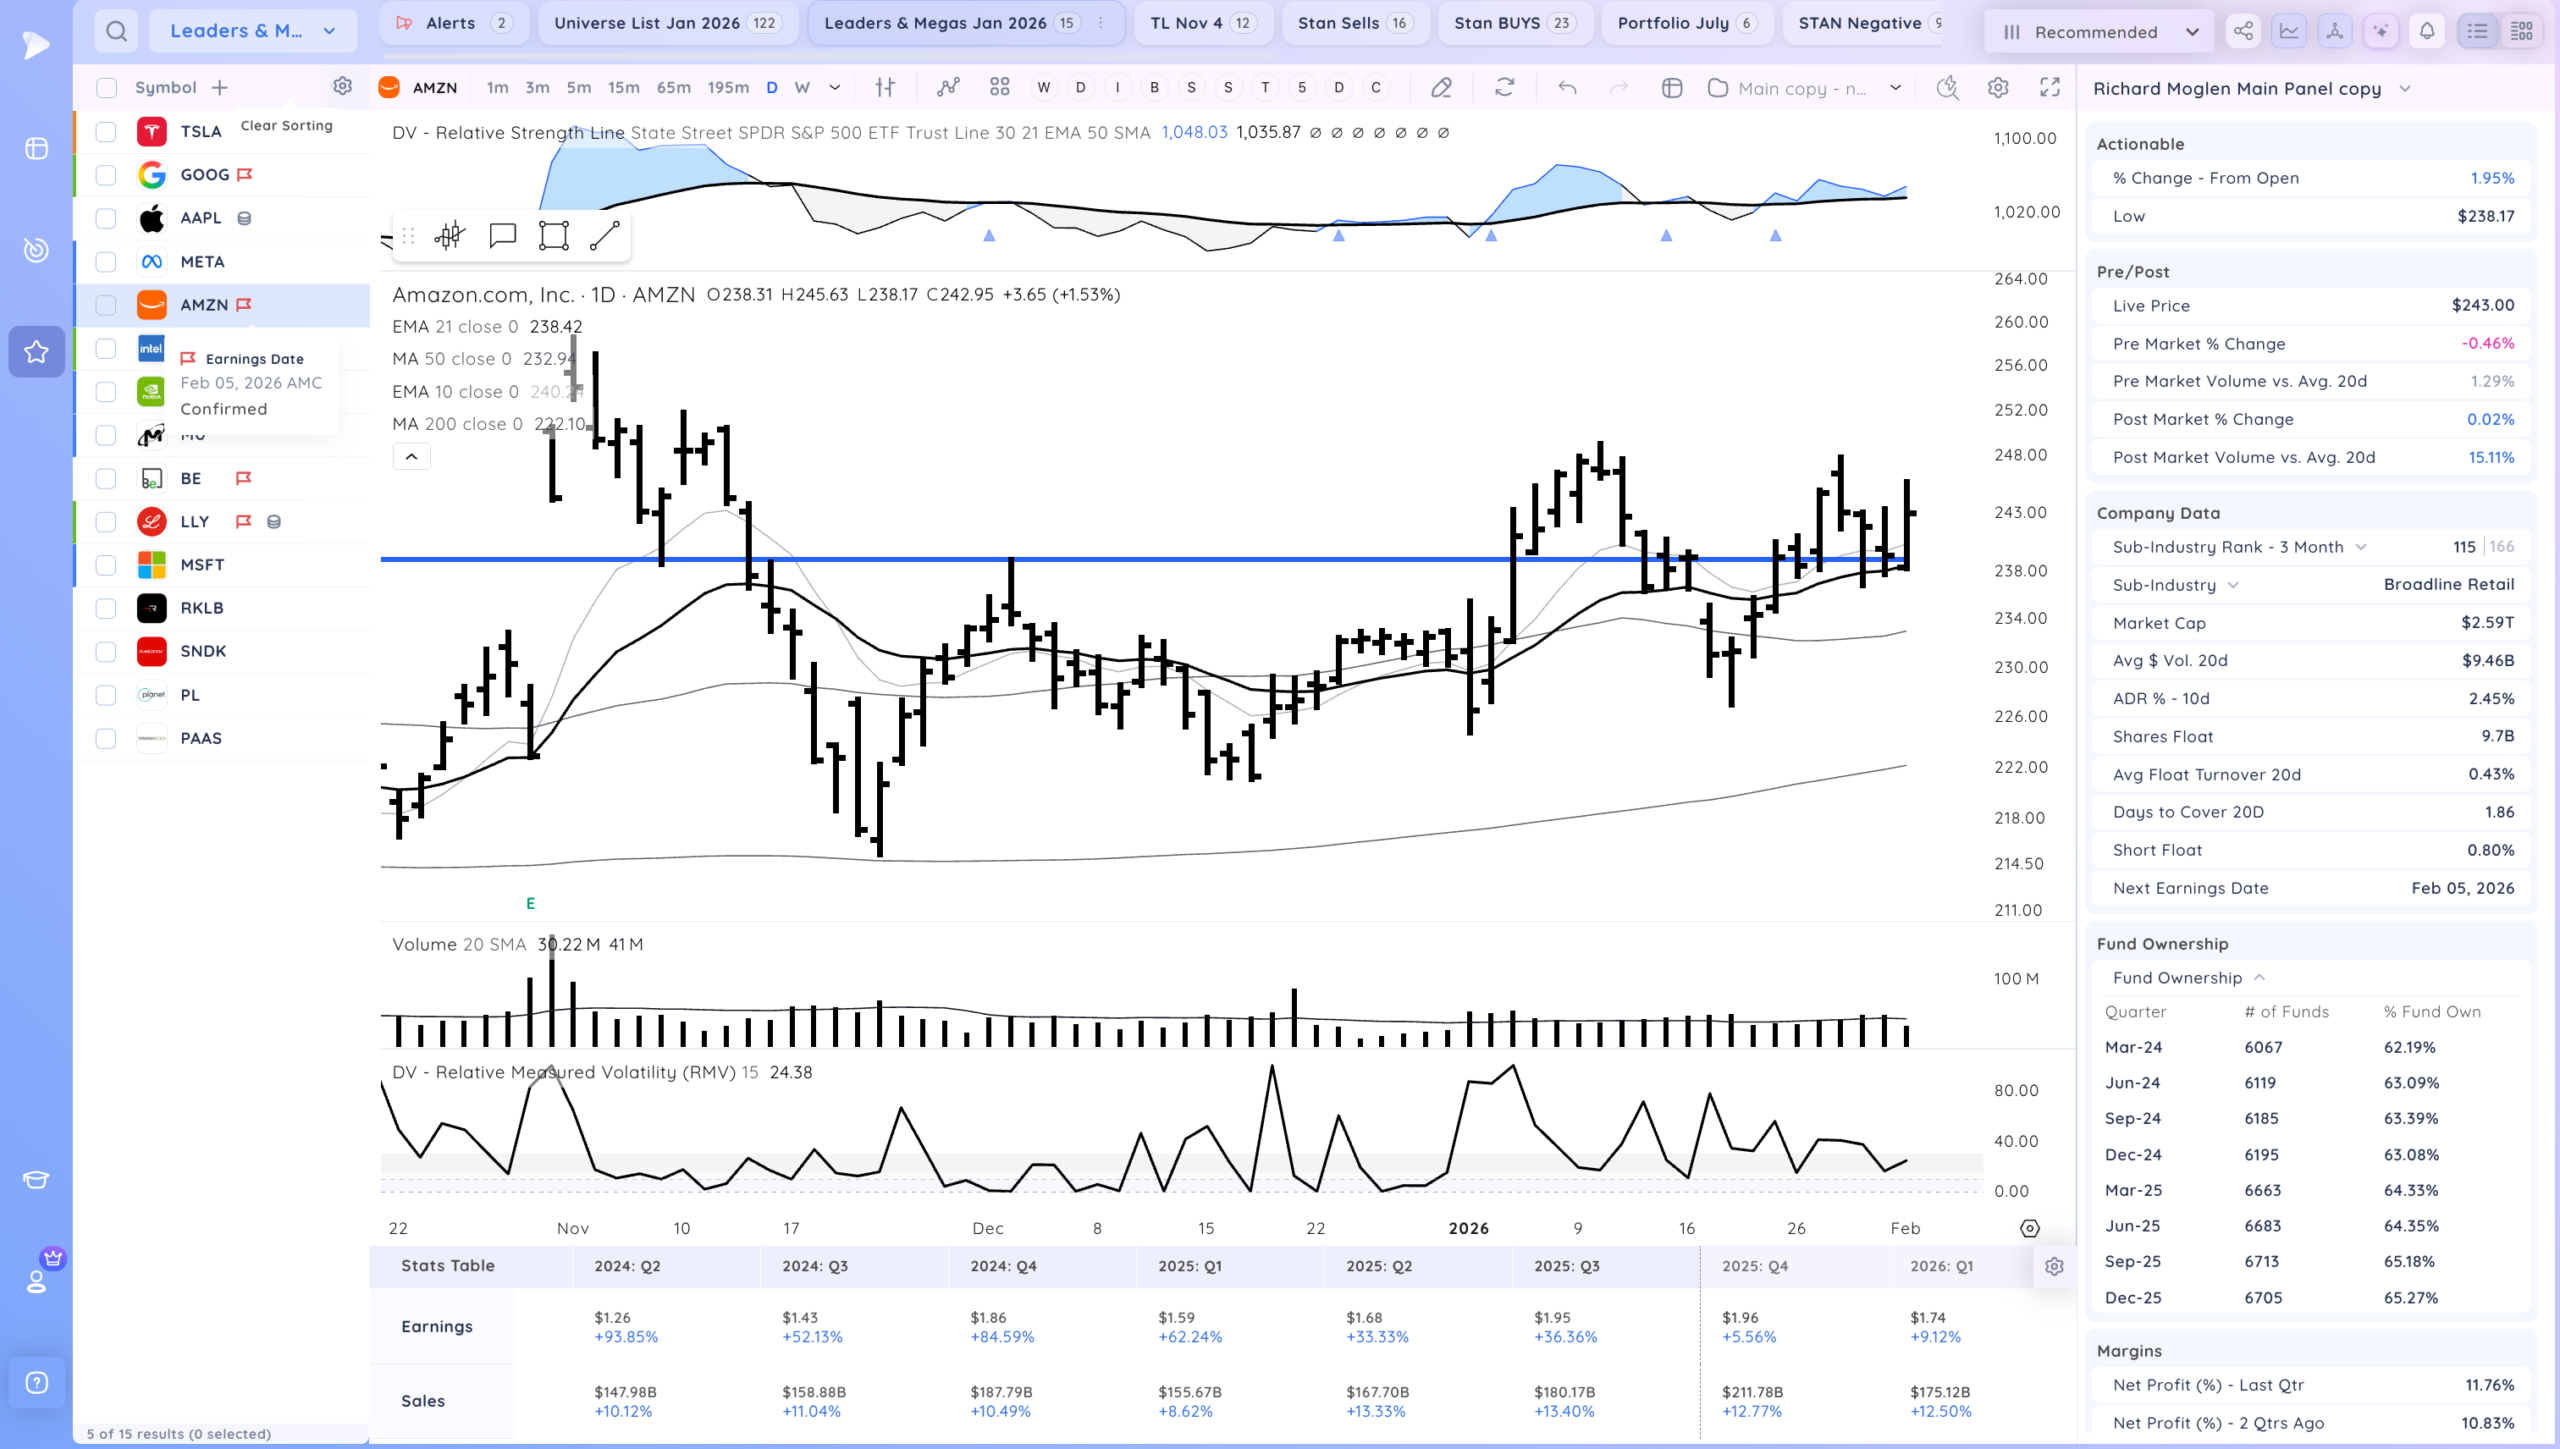Select the rectangle drawing tool
Viewport: 2560px width, 1449px height.
coord(553,236)
